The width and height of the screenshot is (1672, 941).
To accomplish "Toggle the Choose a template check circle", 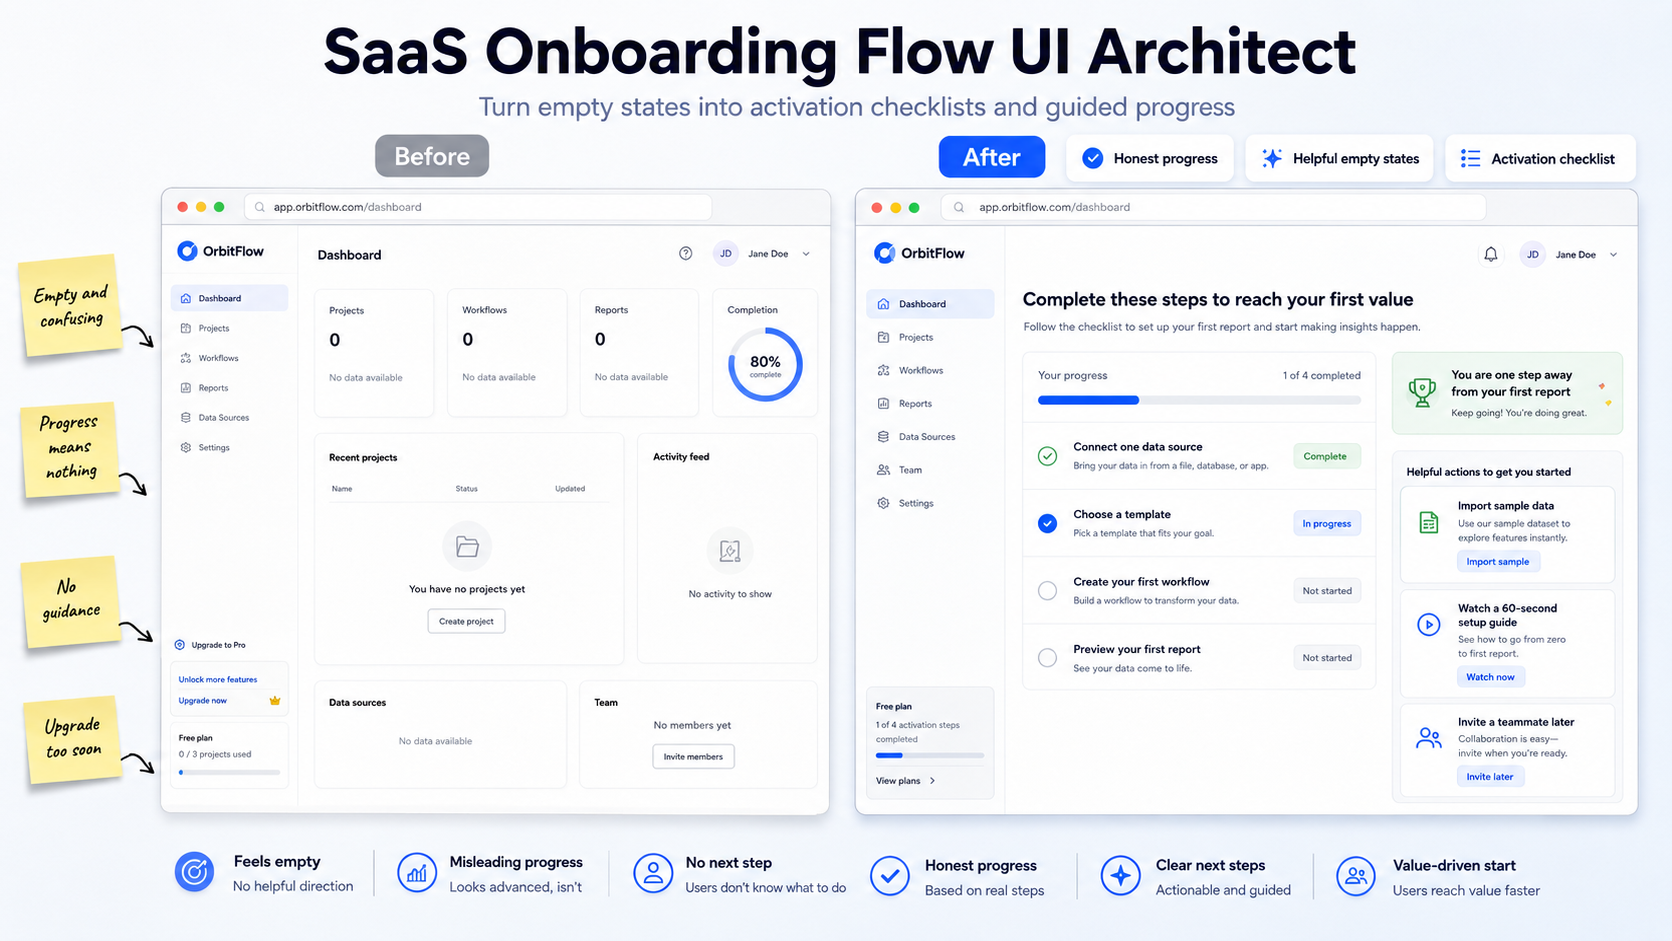I will click(x=1047, y=523).
